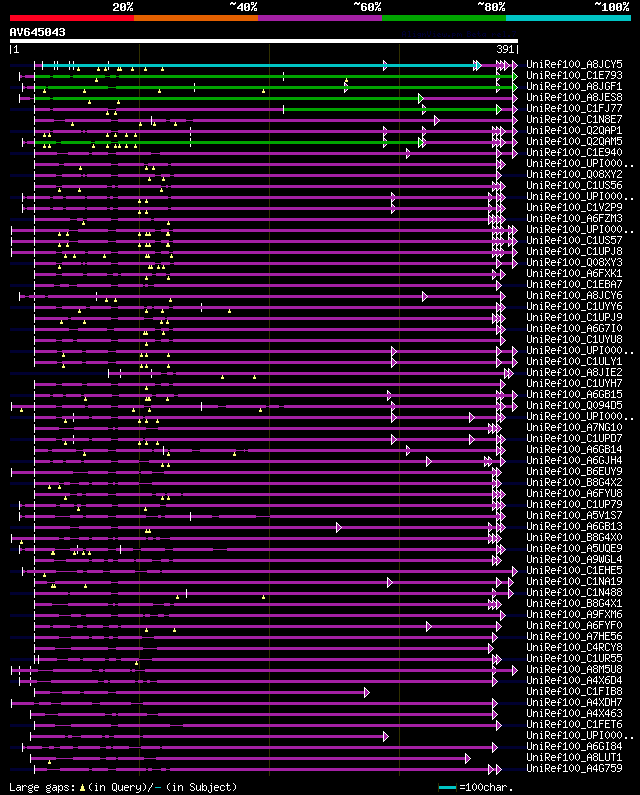Select the UniRef100_A6FZM3 label
640x795 pixels.
click(574, 219)
